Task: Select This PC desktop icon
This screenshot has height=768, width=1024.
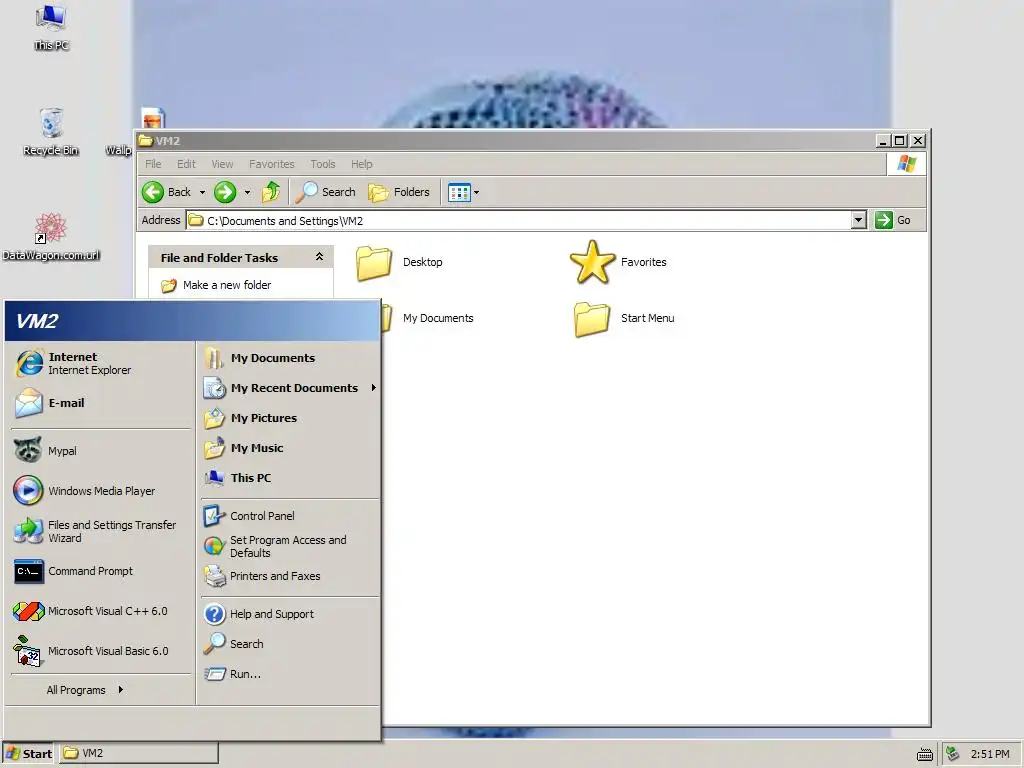Action: 51,27
